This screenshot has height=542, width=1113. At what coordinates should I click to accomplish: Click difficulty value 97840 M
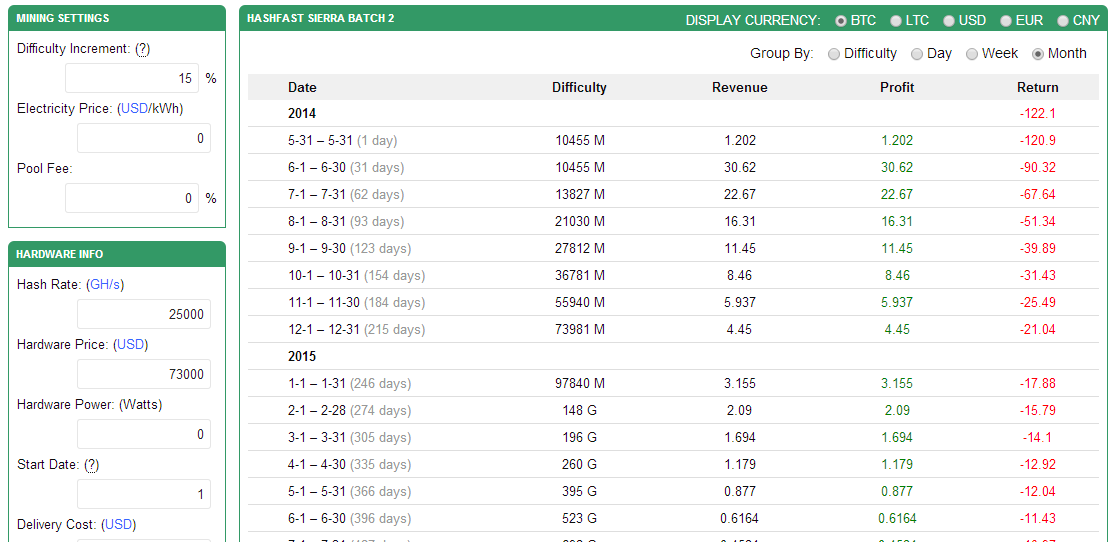pyautogui.click(x=580, y=383)
